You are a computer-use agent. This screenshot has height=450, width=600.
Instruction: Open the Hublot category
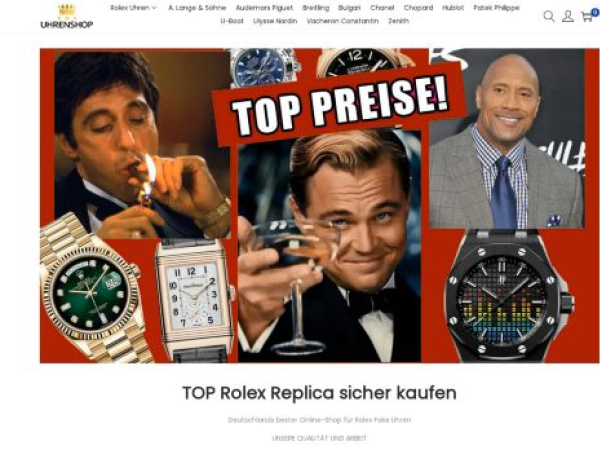[x=453, y=8]
